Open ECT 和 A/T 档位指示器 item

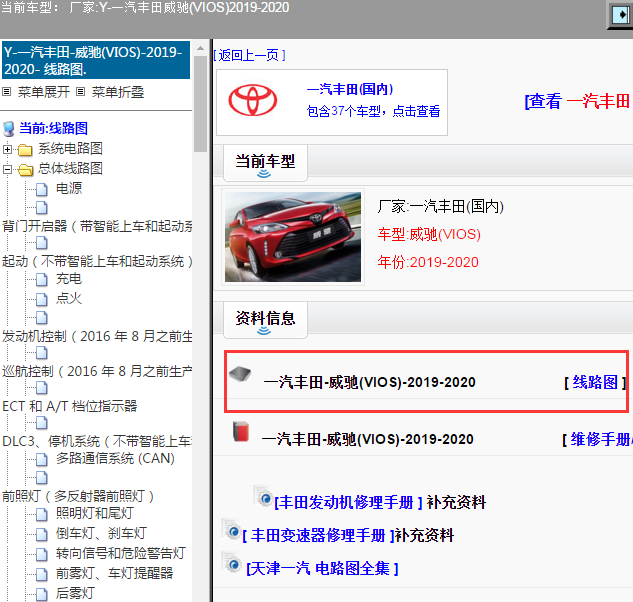tap(69, 406)
